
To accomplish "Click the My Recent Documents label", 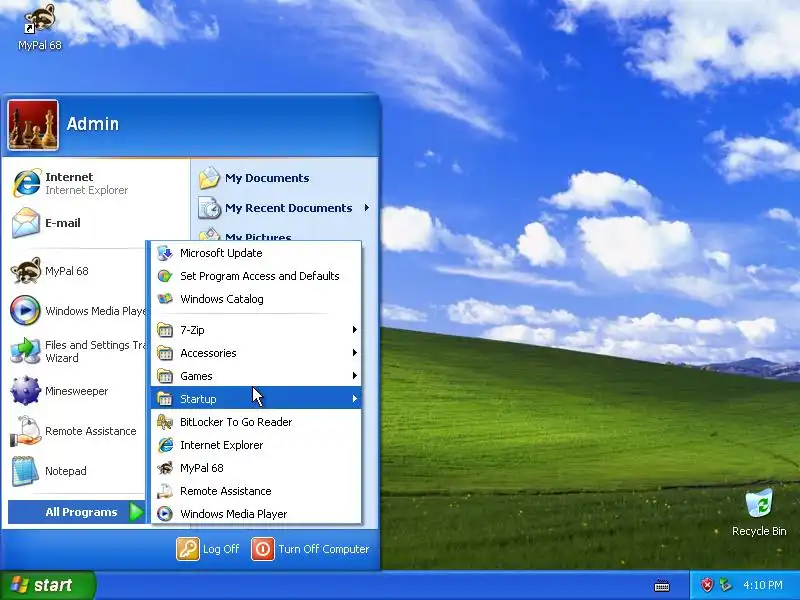I will [288, 208].
